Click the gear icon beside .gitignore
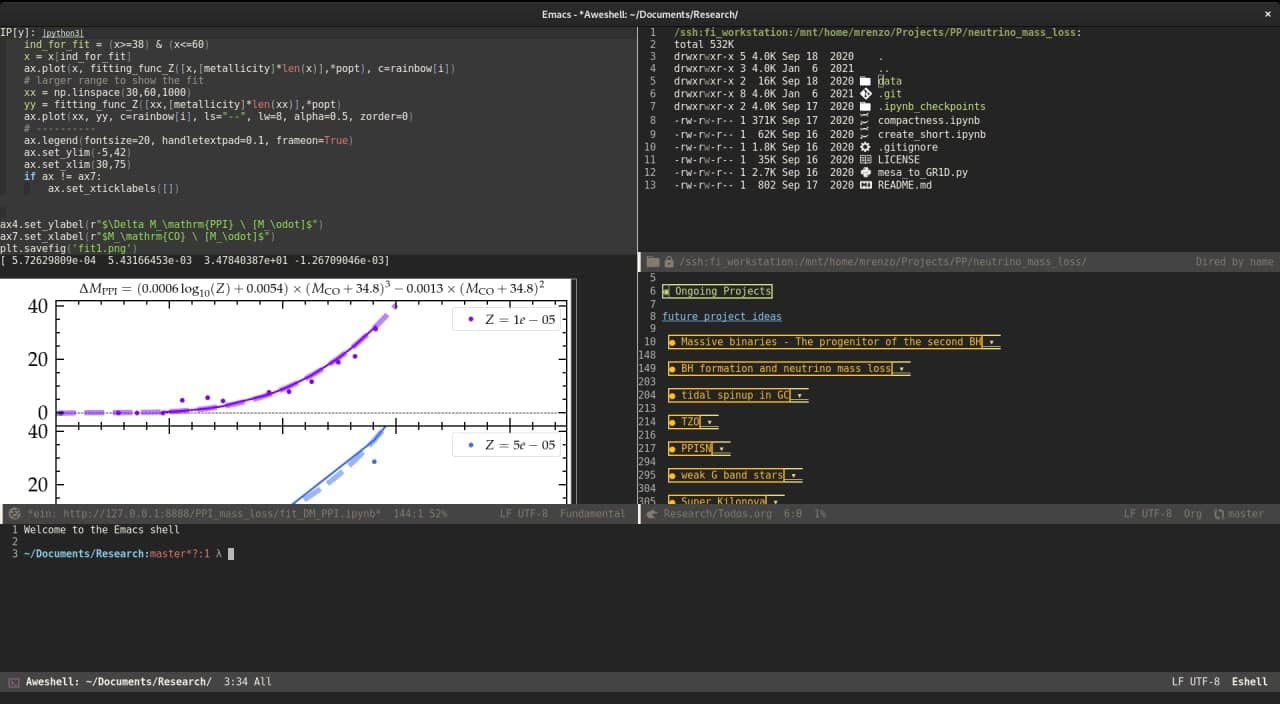This screenshot has width=1280, height=704. click(865, 147)
